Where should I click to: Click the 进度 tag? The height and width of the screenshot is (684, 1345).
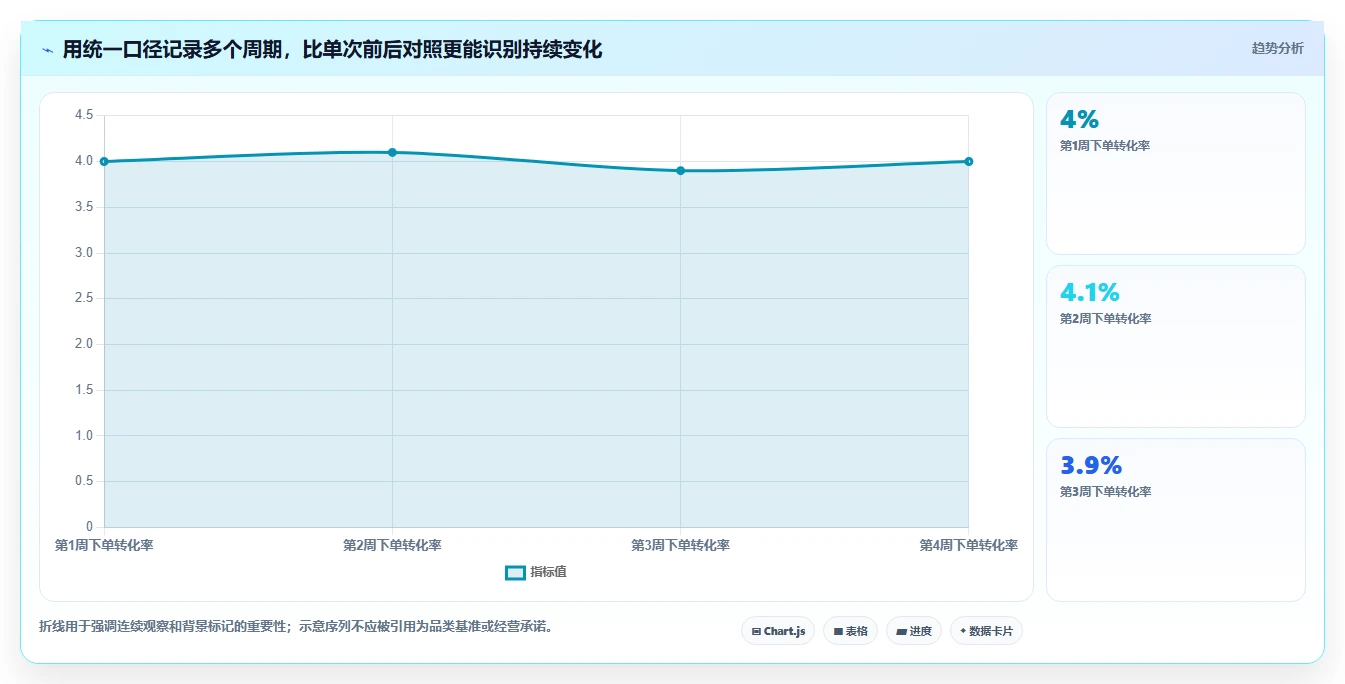[914, 631]
